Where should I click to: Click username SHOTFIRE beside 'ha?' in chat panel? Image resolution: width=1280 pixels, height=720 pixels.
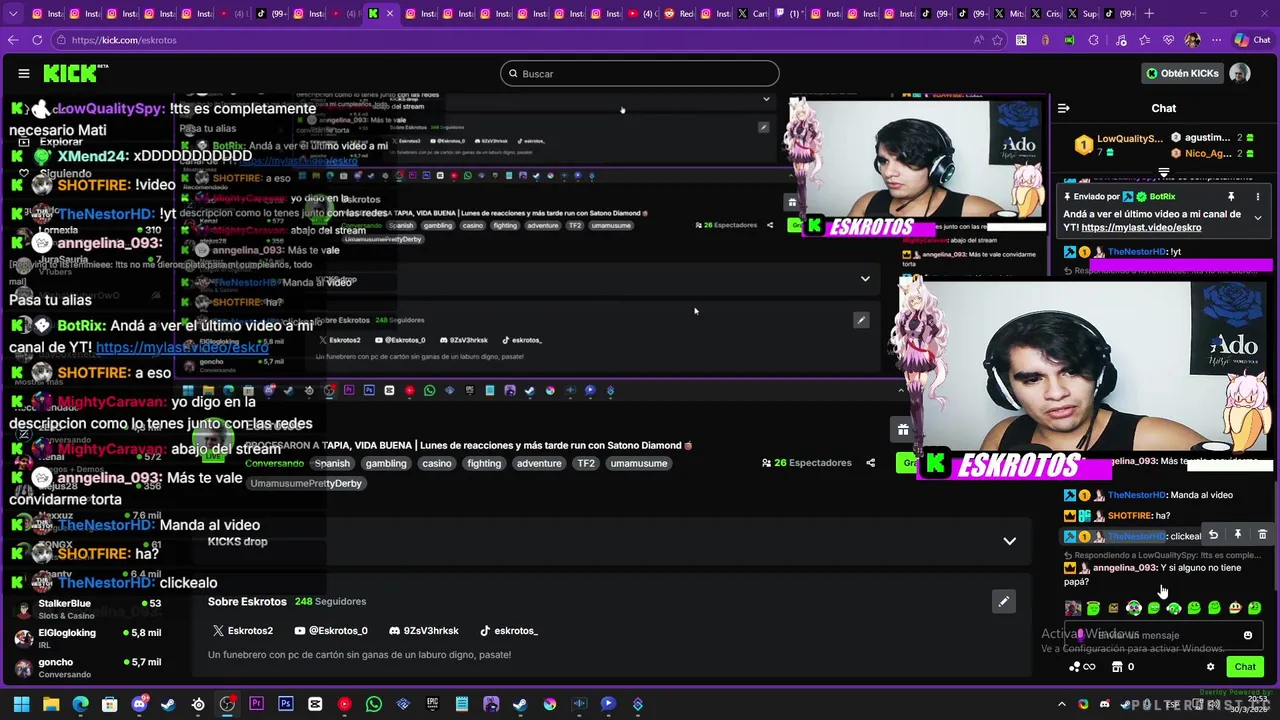click(1129, 516)
